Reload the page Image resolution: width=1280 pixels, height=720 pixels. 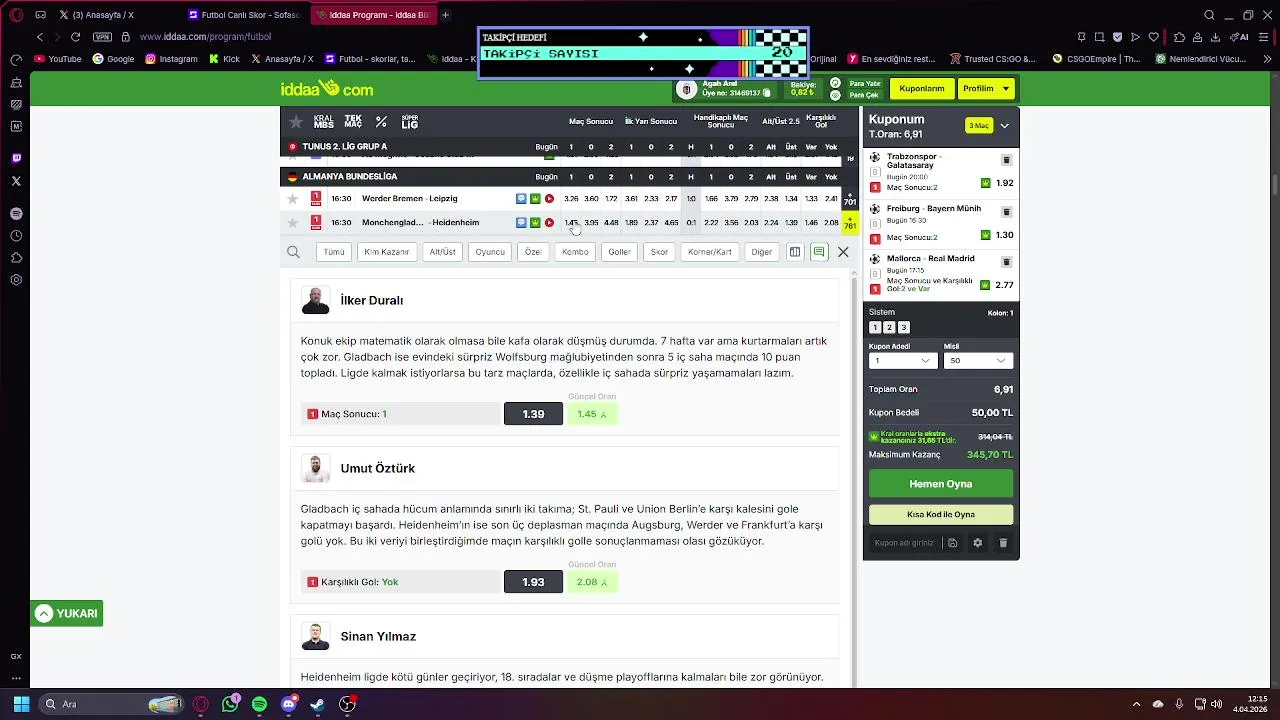tap(75, 37)
